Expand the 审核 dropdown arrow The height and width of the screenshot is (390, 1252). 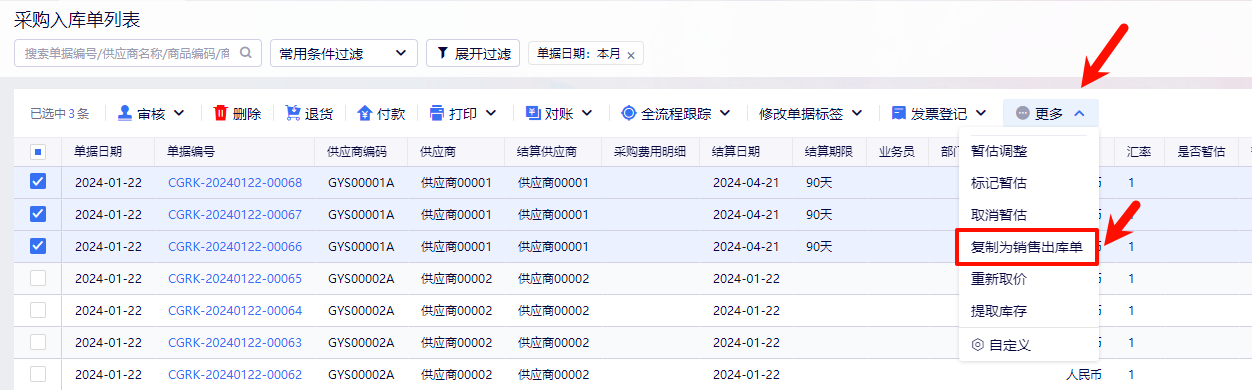(x=180, y=113)
